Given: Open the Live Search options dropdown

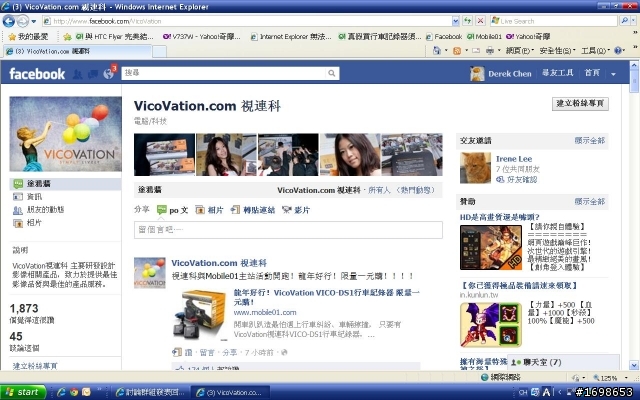Looking at the screenshot, I should pos(634,20).
